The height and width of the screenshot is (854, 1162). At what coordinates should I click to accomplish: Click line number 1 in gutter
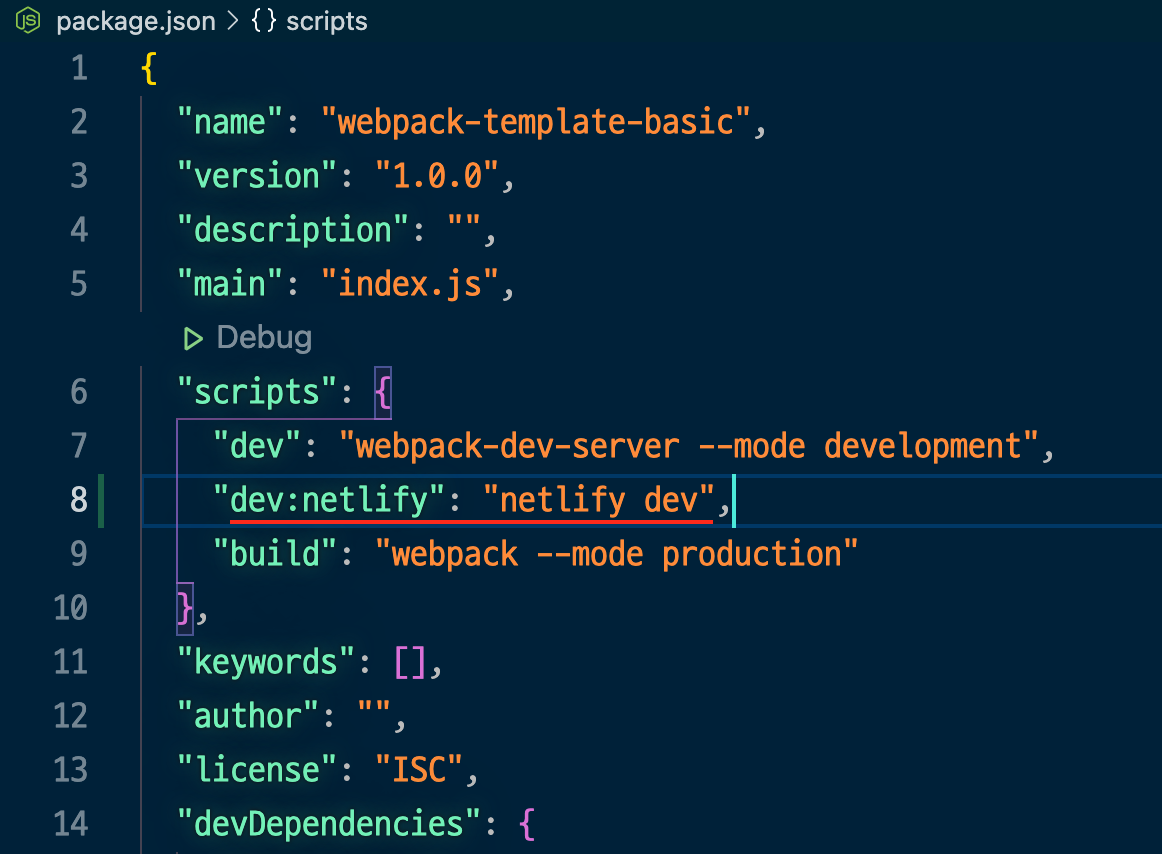point(80,69)
